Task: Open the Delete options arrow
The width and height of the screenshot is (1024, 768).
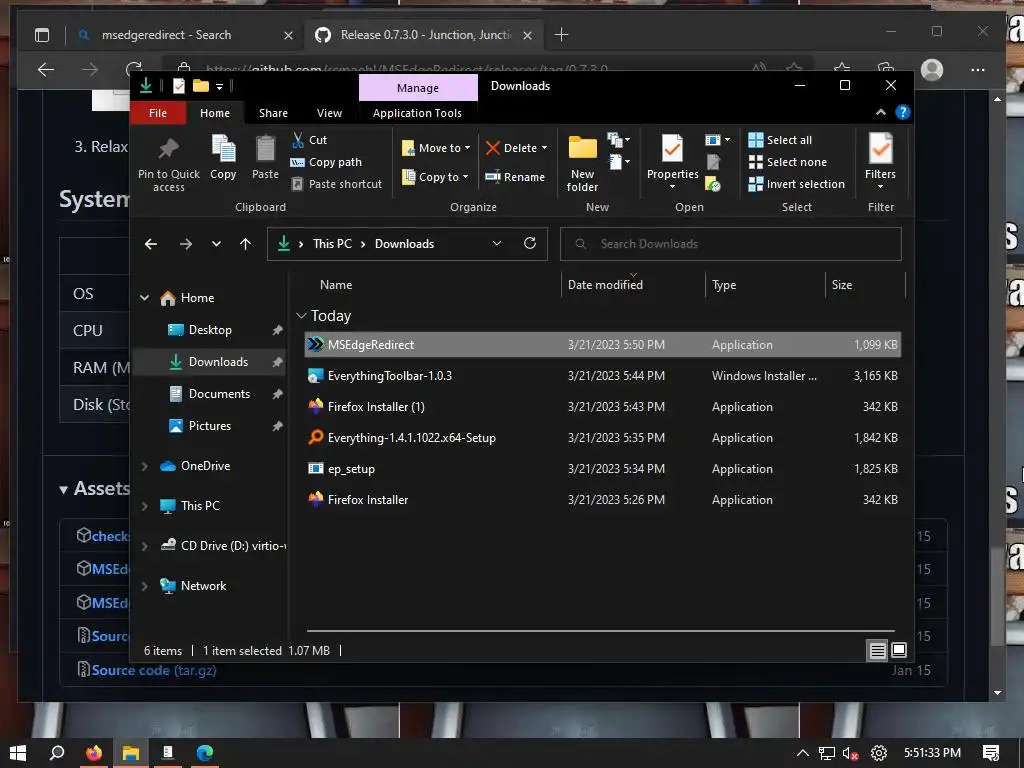Action: click(544, 148)
